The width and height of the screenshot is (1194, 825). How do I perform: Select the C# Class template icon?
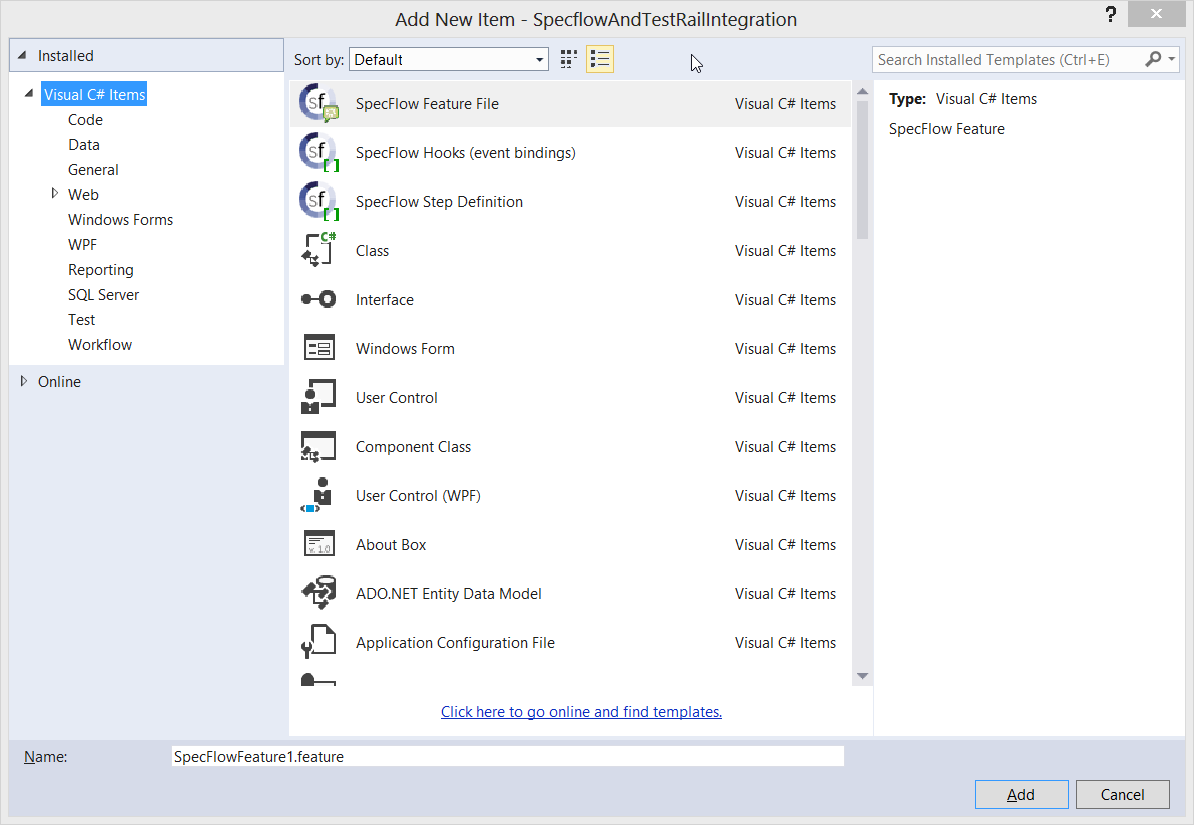click(x=319, y=251)
